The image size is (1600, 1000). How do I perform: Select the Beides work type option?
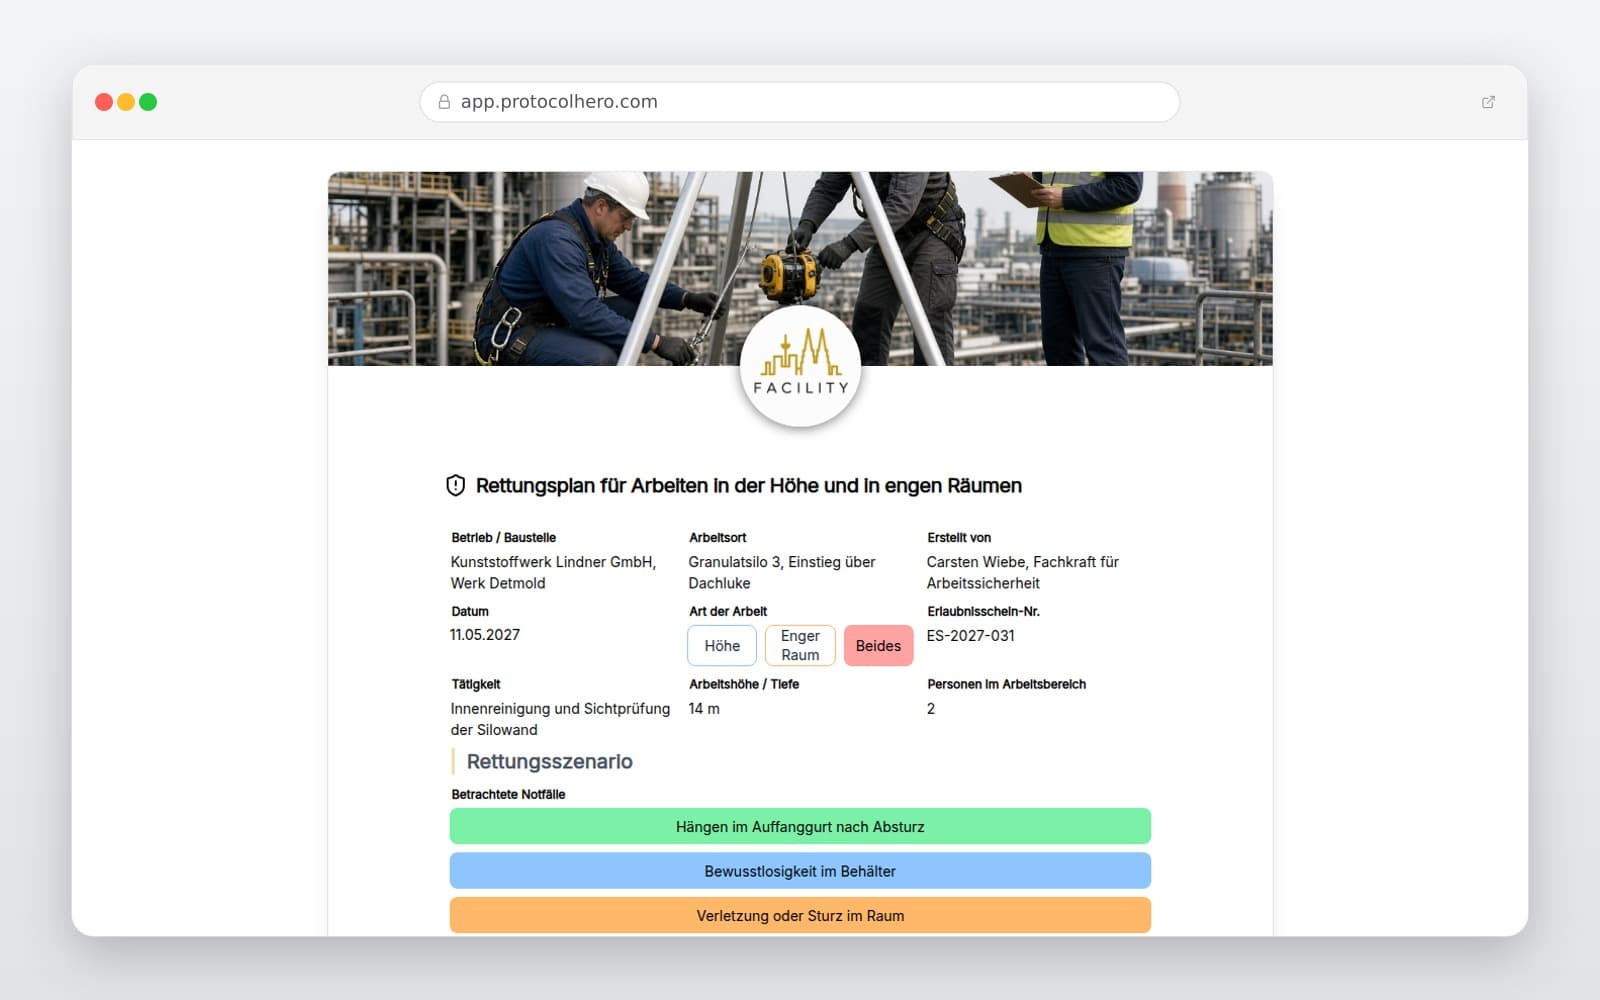click(x=878, y=646)
